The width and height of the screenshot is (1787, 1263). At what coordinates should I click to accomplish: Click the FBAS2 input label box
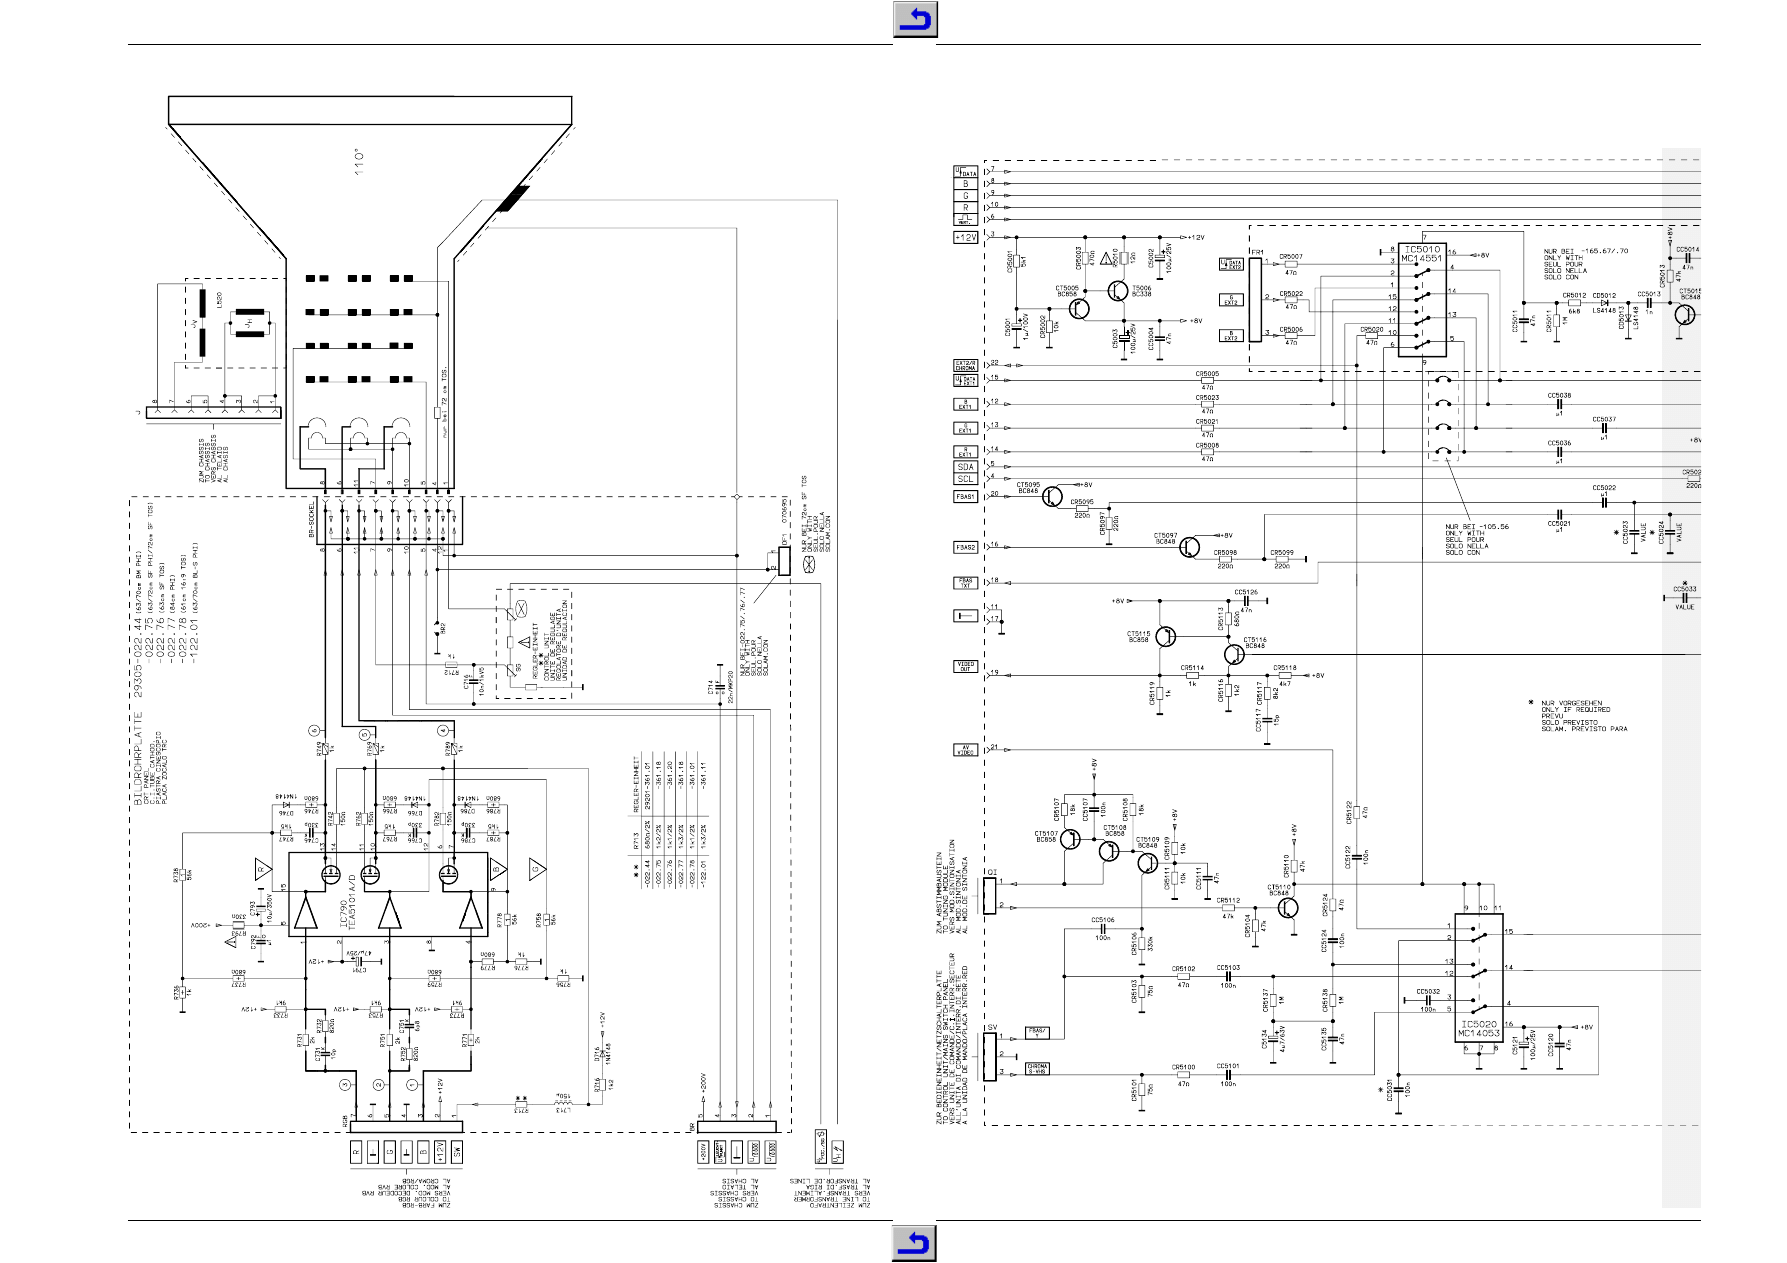click(965, 547)
